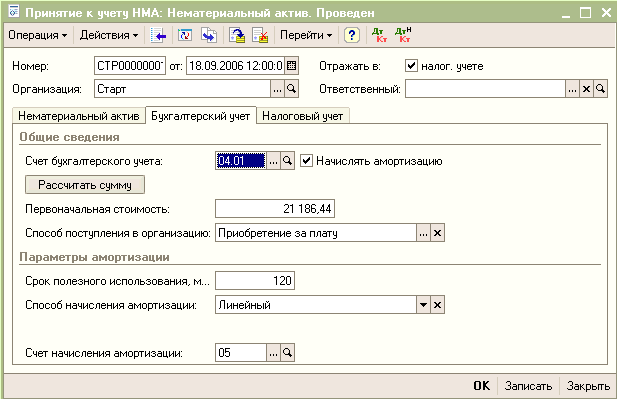Open the Перейти dropdown menu
617x399 pixels.
(306, 35)
